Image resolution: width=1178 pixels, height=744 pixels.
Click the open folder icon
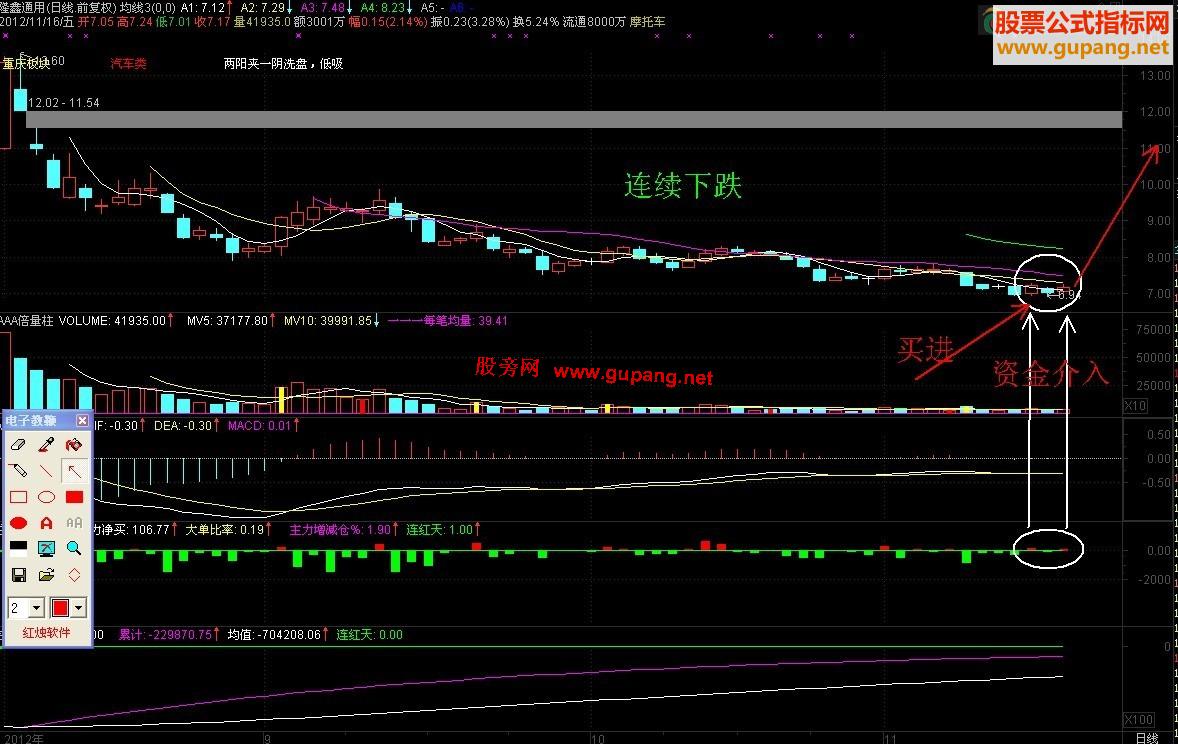pyautogui.click(x=47, y=575)
